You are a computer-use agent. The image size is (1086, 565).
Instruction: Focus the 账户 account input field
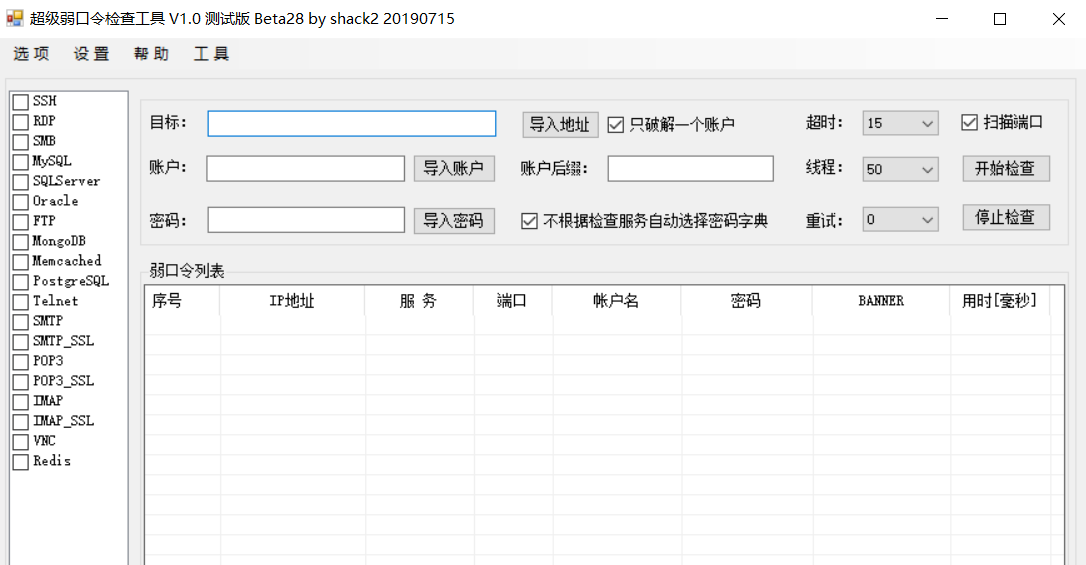pos(305,168)
